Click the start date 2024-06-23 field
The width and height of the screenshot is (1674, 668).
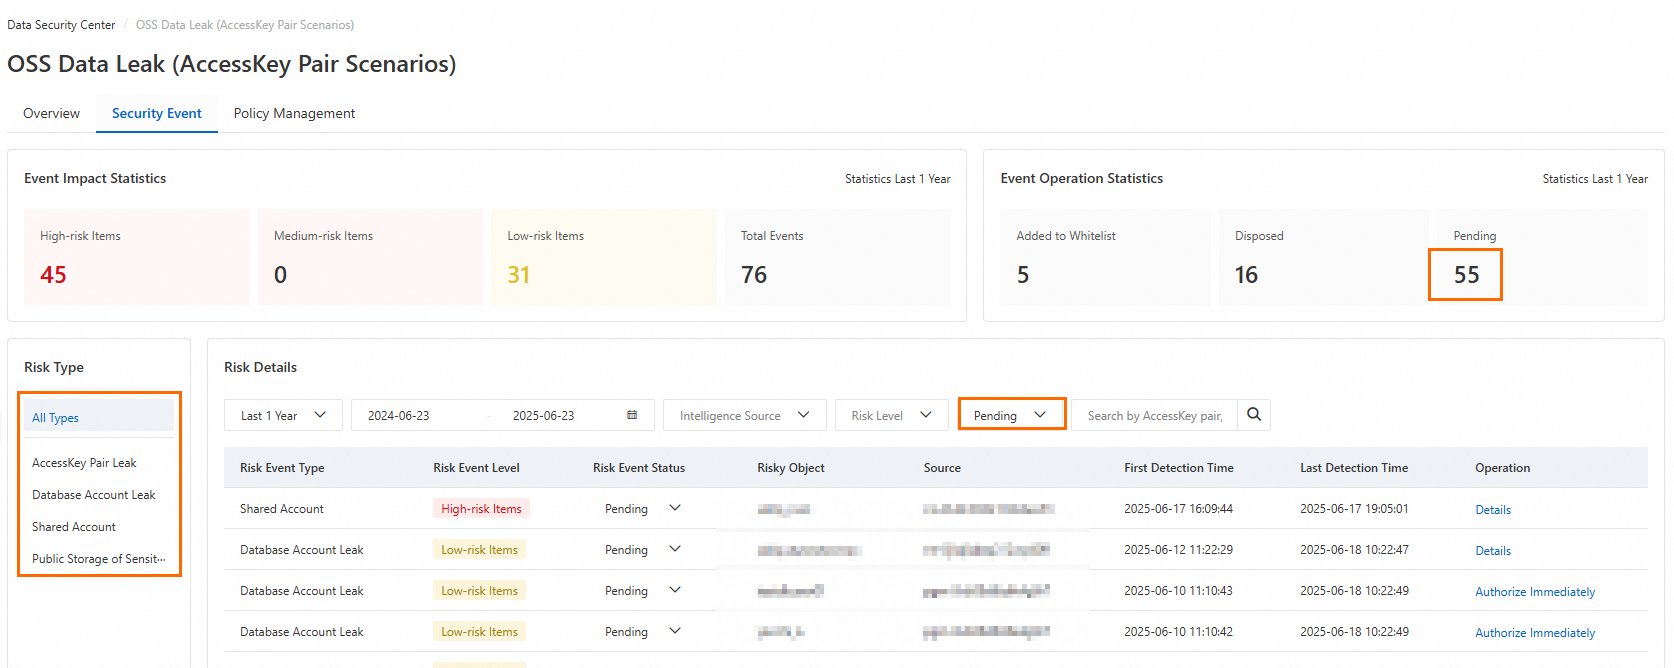[x=399, y=415]
